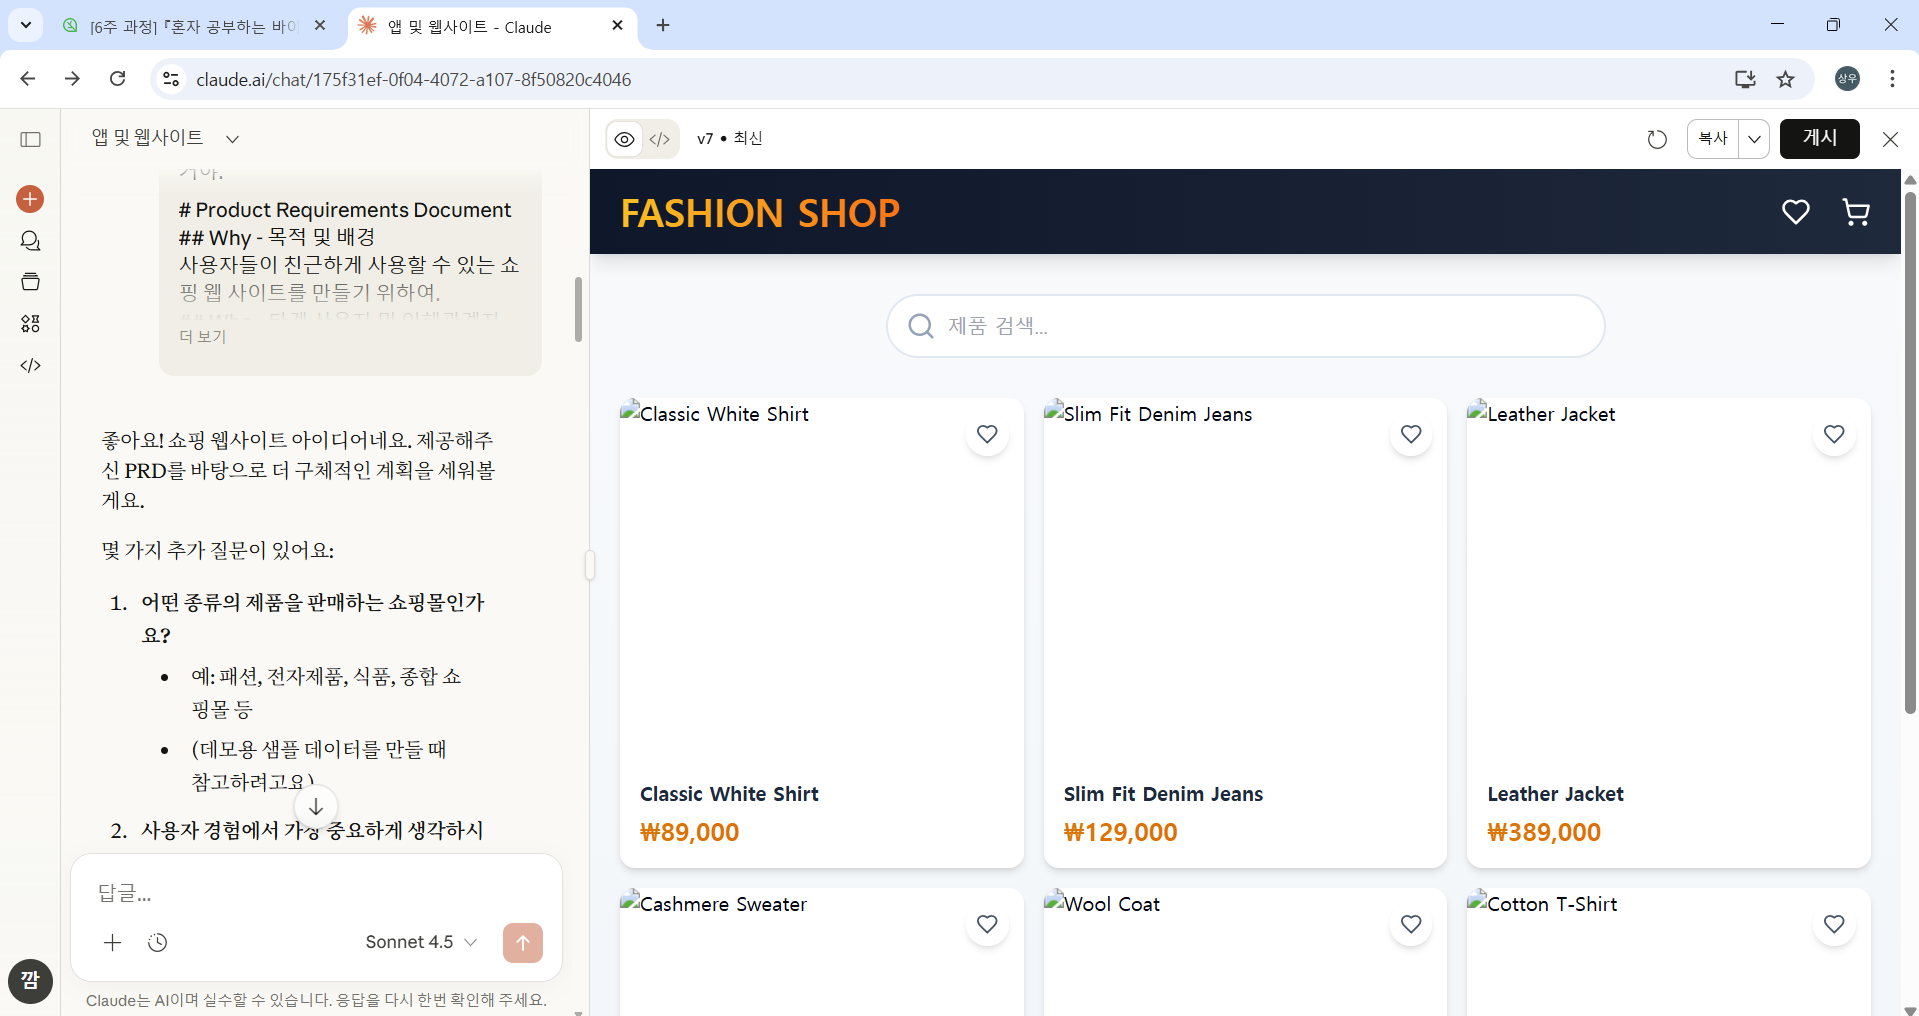The width and height of the screenshot is (1919, 1016).
Task: Close the artifact panel
Action: [x=1890, y=139]
